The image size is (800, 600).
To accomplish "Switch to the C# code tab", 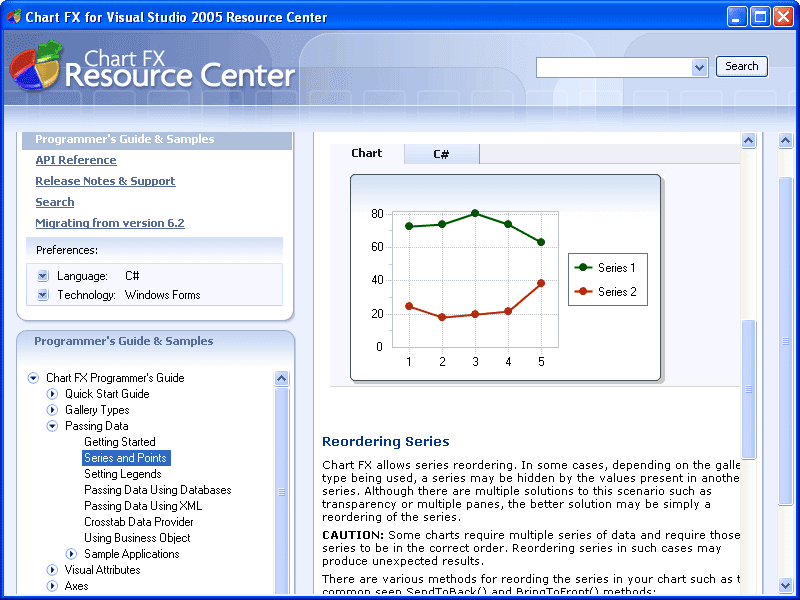I will coord(441,154).
